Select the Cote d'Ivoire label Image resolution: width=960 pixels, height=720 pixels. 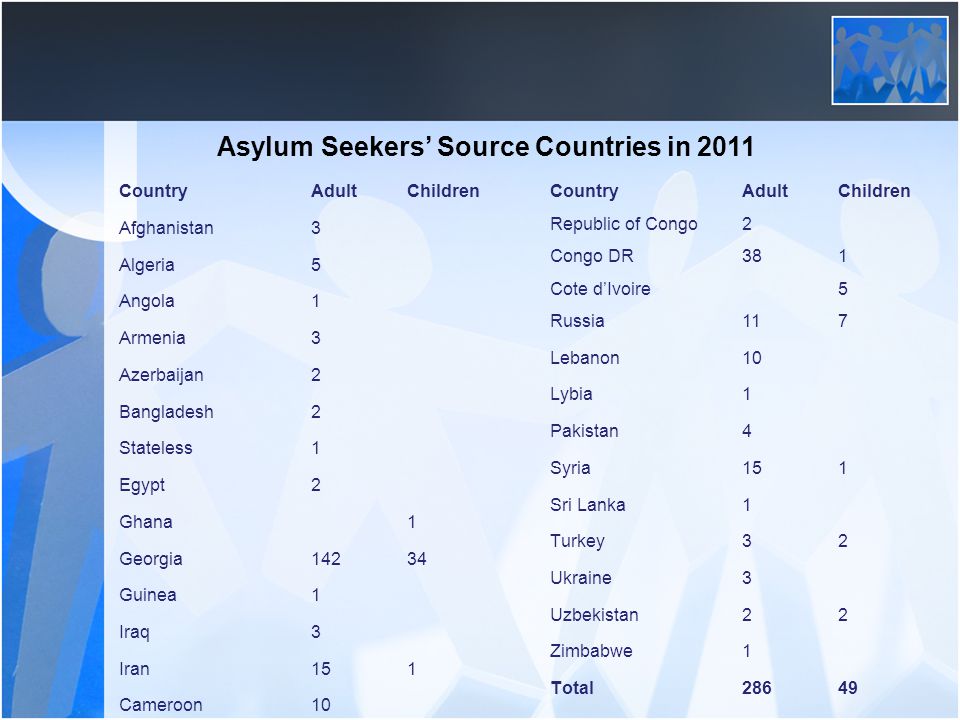[601, 288]
